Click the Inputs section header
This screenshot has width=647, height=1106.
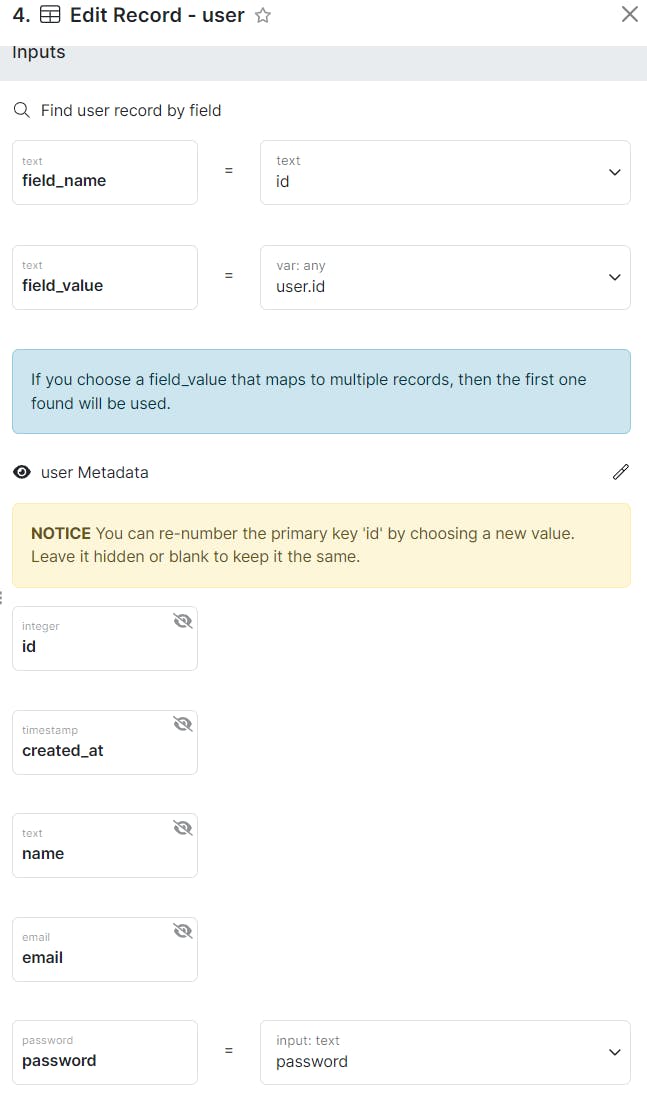click(39, 53)
